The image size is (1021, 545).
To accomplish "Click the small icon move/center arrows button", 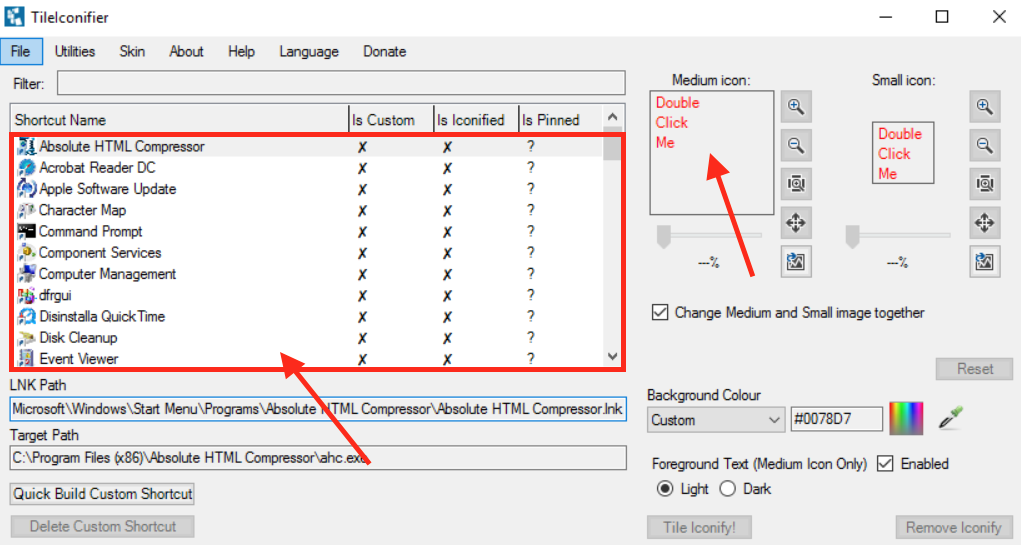I will (985, 223).
